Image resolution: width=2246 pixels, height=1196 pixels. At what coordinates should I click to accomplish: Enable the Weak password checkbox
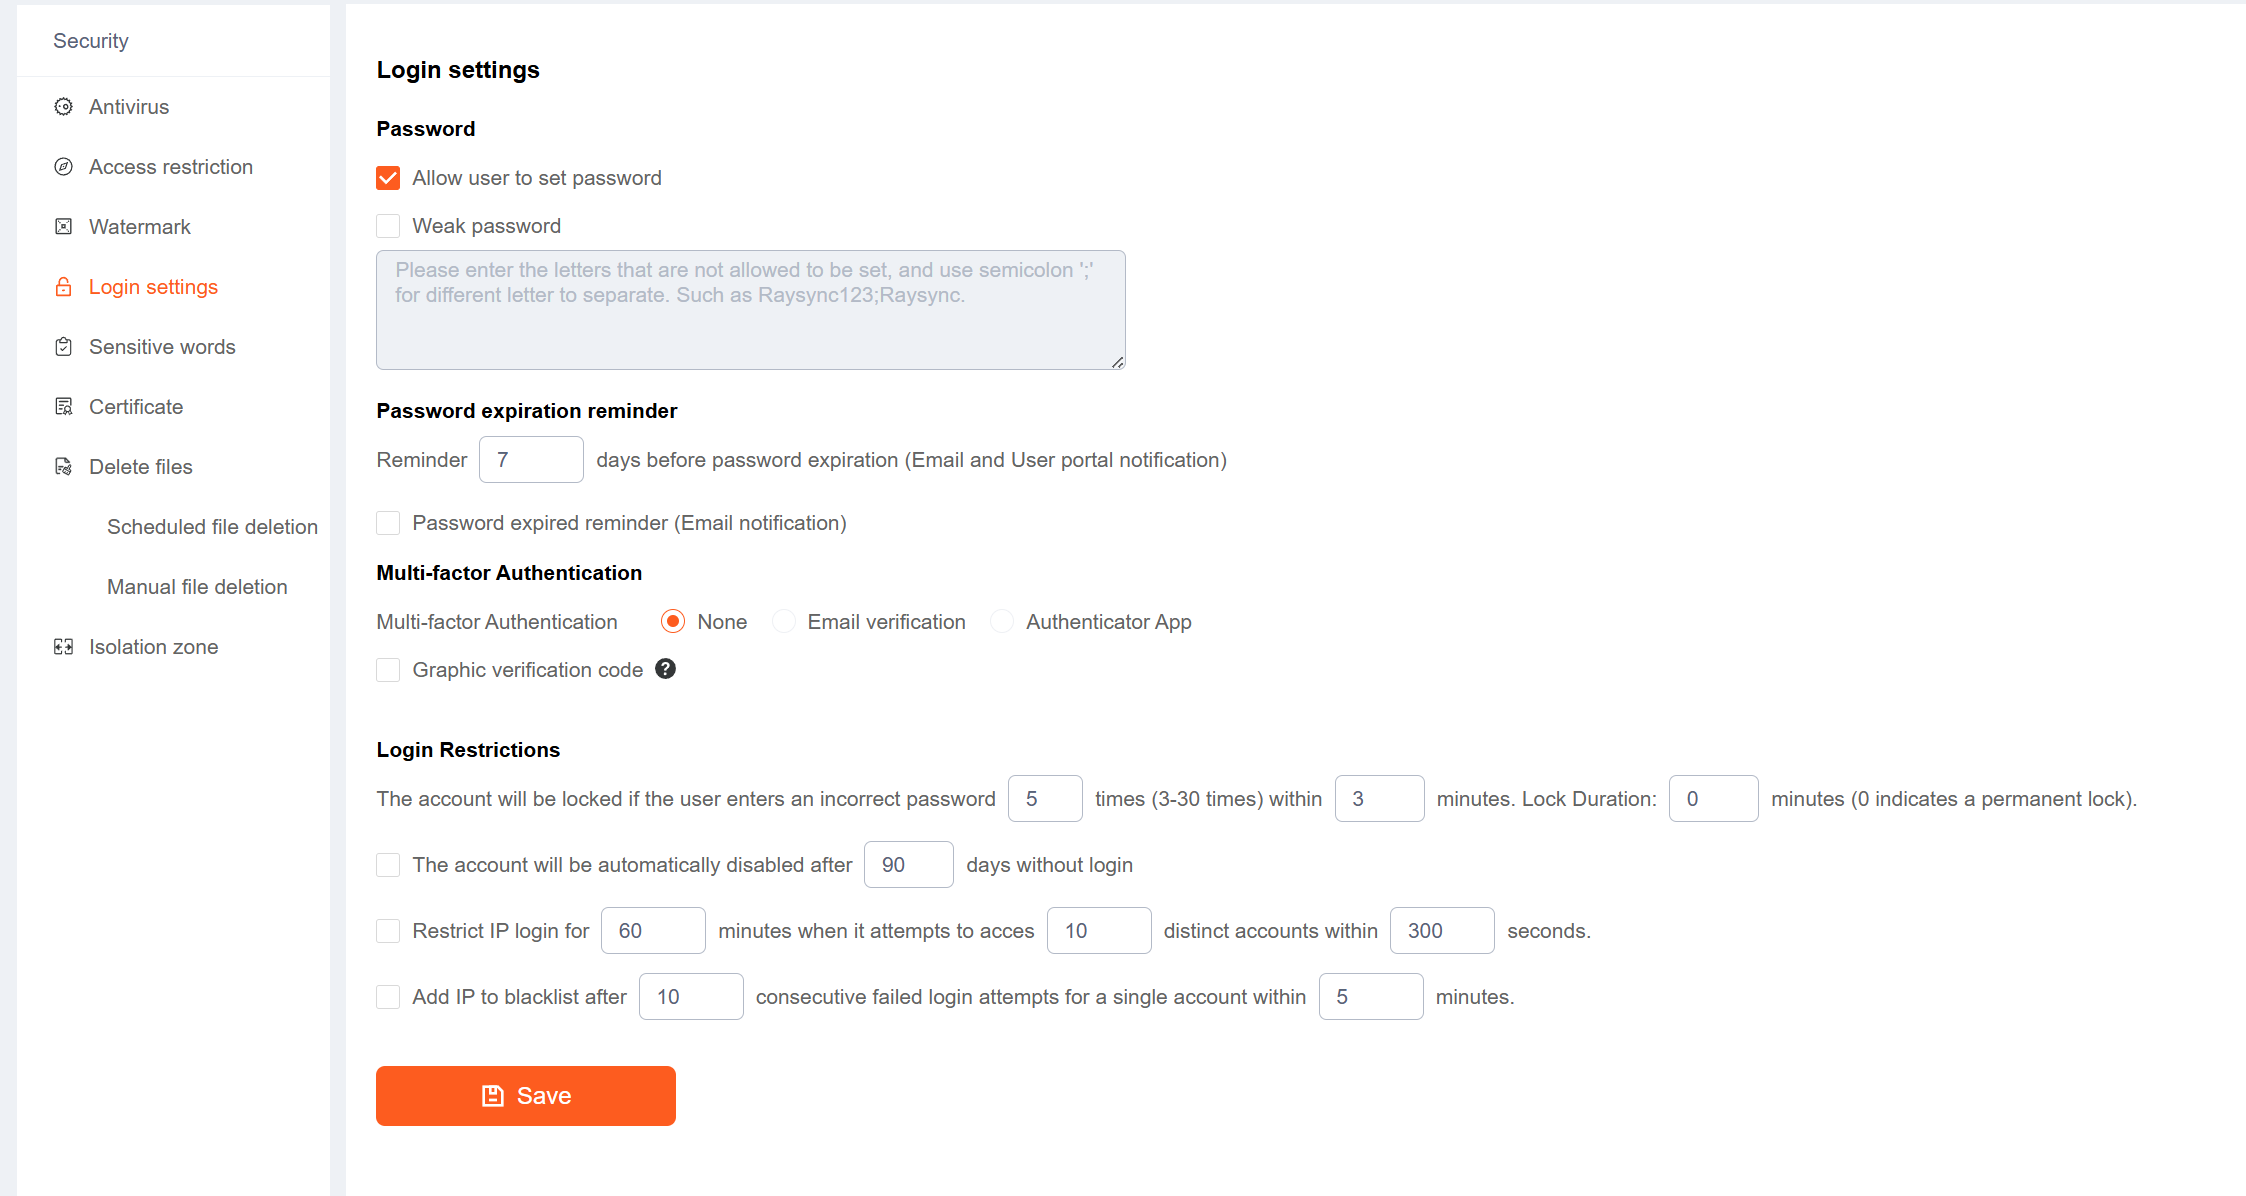pos(388,226)
